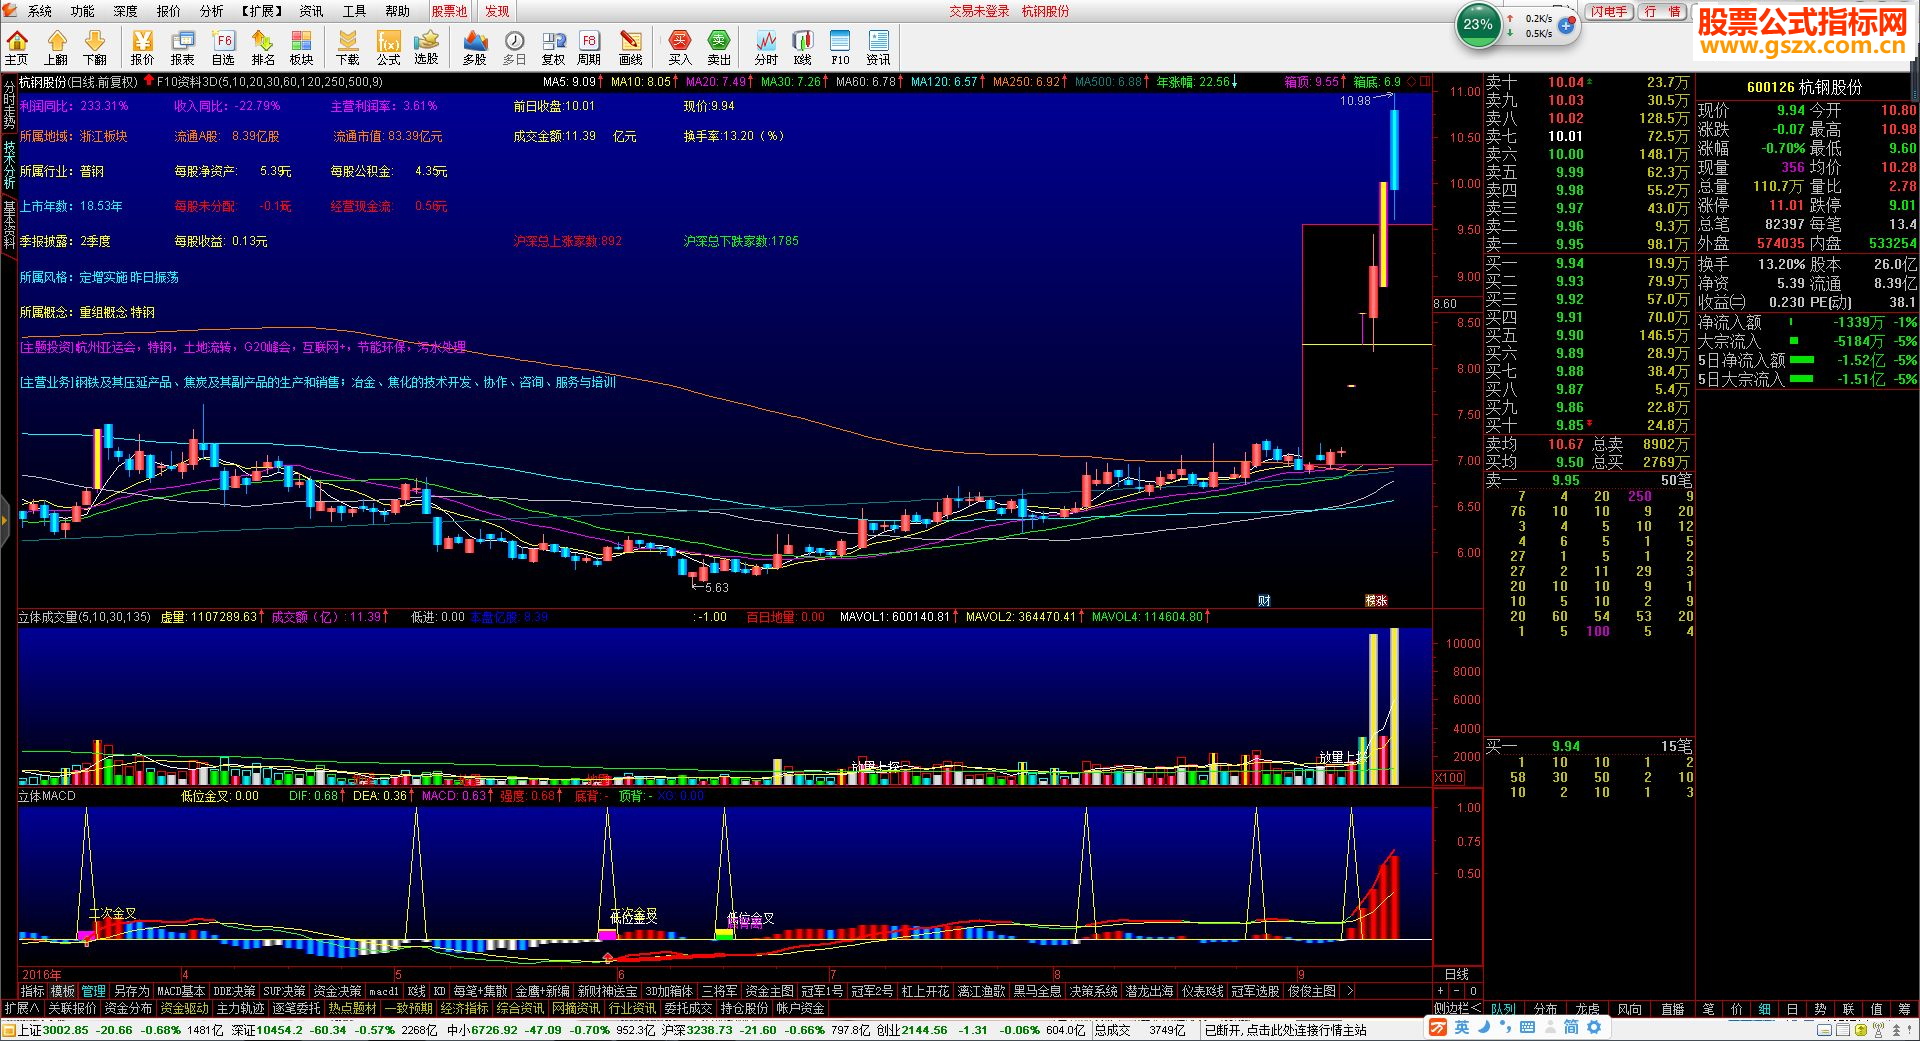Click the 下翻 page-down arrow icon

[95, 47]
